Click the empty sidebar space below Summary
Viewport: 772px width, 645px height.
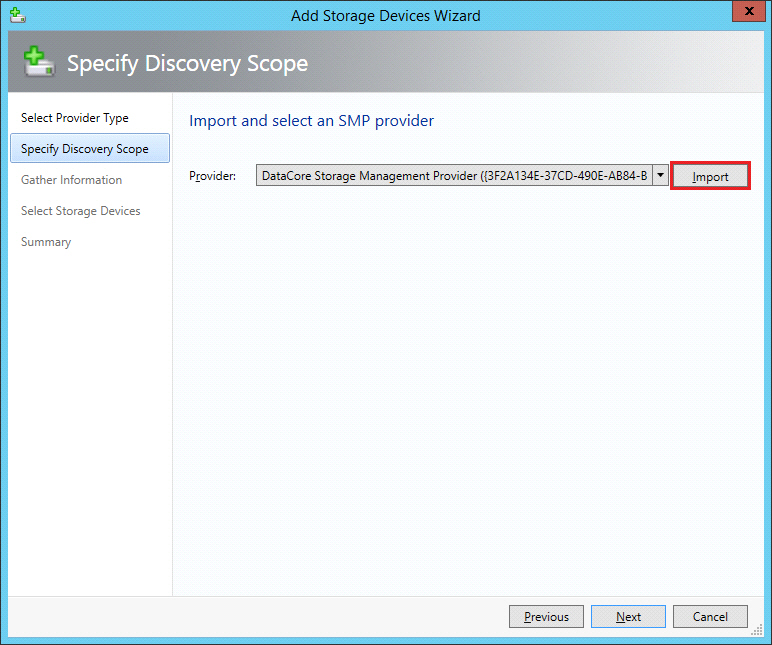[x=88, y=420]
